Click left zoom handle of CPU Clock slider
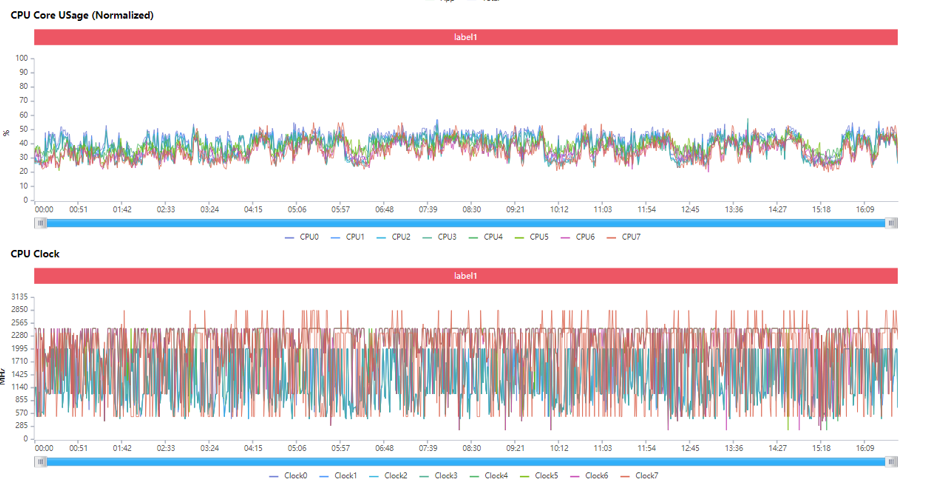 pyautogui.click(x=41, y=462)
